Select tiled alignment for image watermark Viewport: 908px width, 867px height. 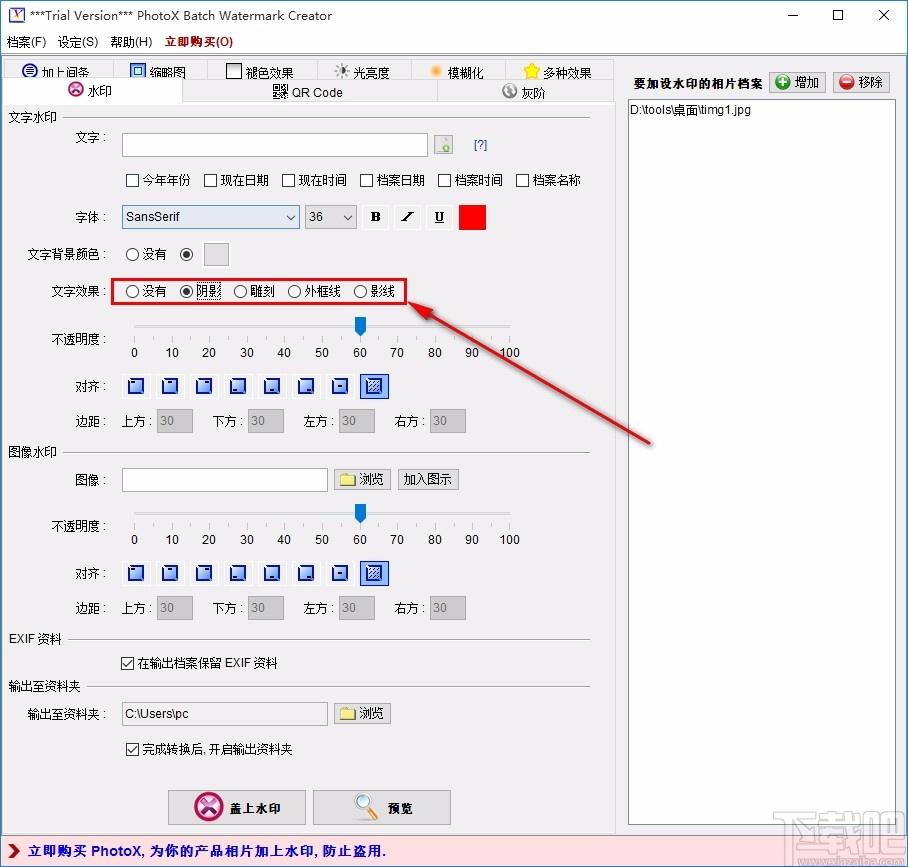374,573
